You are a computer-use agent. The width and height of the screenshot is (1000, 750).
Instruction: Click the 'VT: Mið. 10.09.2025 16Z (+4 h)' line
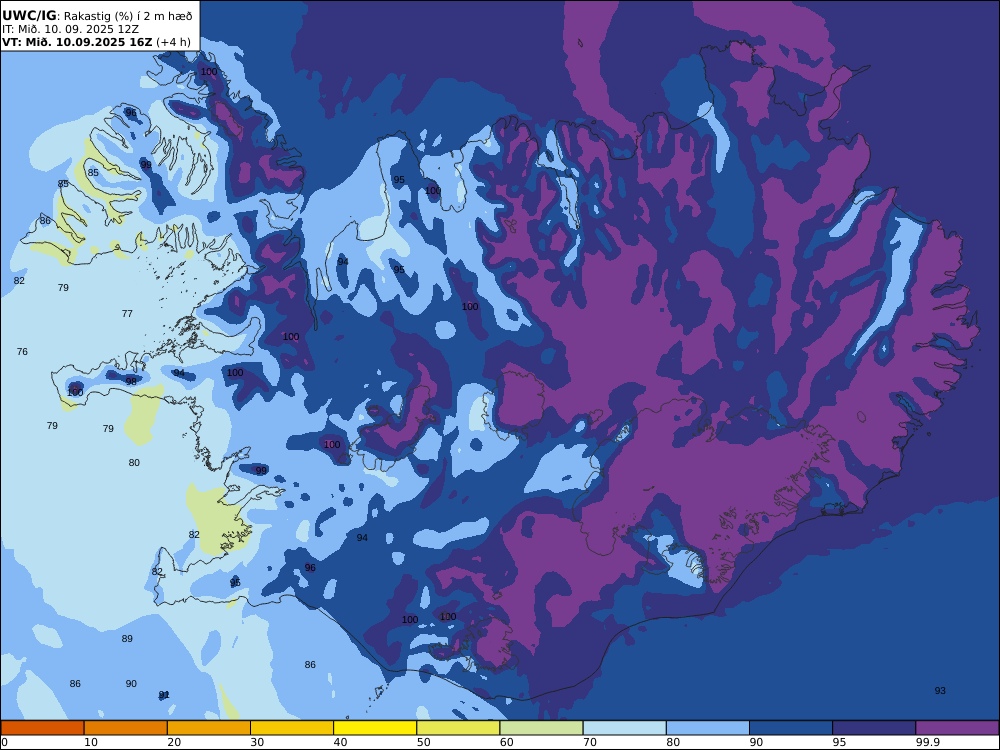(96, 42)
